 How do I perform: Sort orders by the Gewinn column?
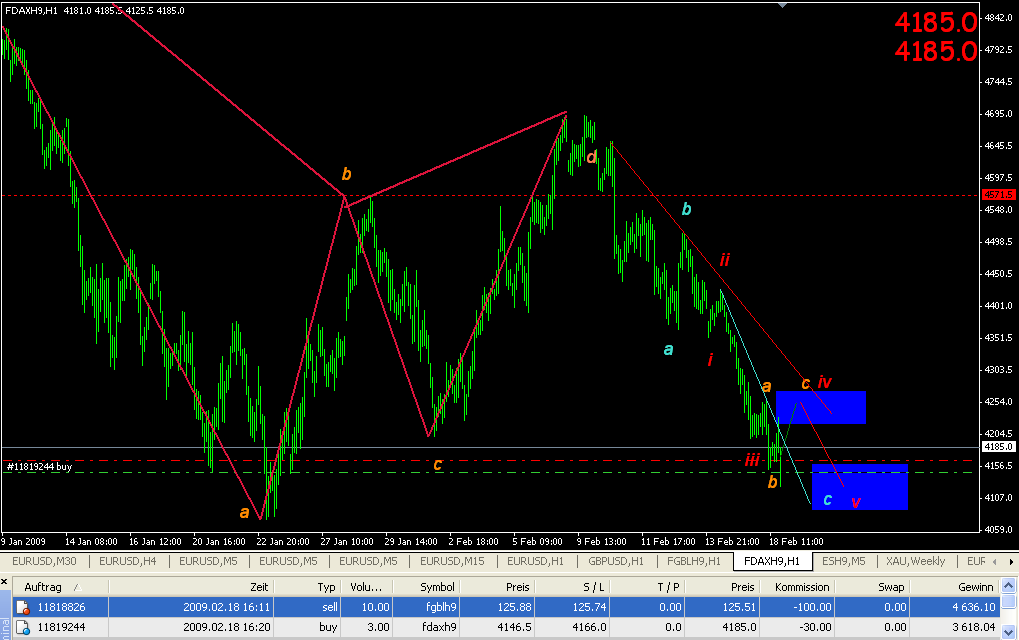976,588
